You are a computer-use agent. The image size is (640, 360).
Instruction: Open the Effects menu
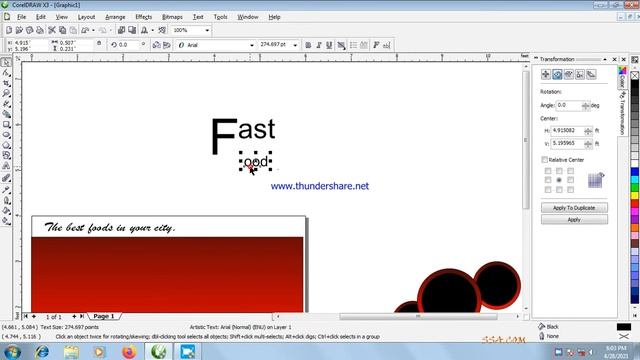pyautogui.click(x=144, y=17)
